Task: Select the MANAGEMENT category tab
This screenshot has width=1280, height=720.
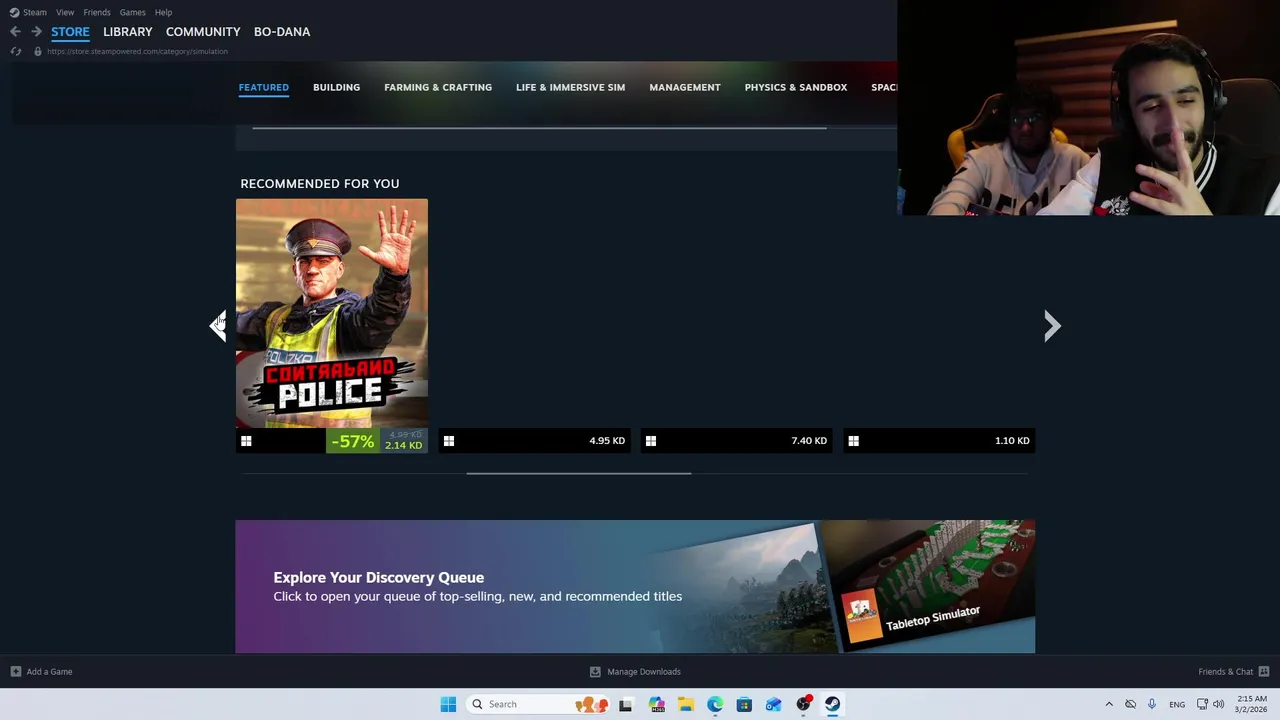Action: click(x=685, y=87)
